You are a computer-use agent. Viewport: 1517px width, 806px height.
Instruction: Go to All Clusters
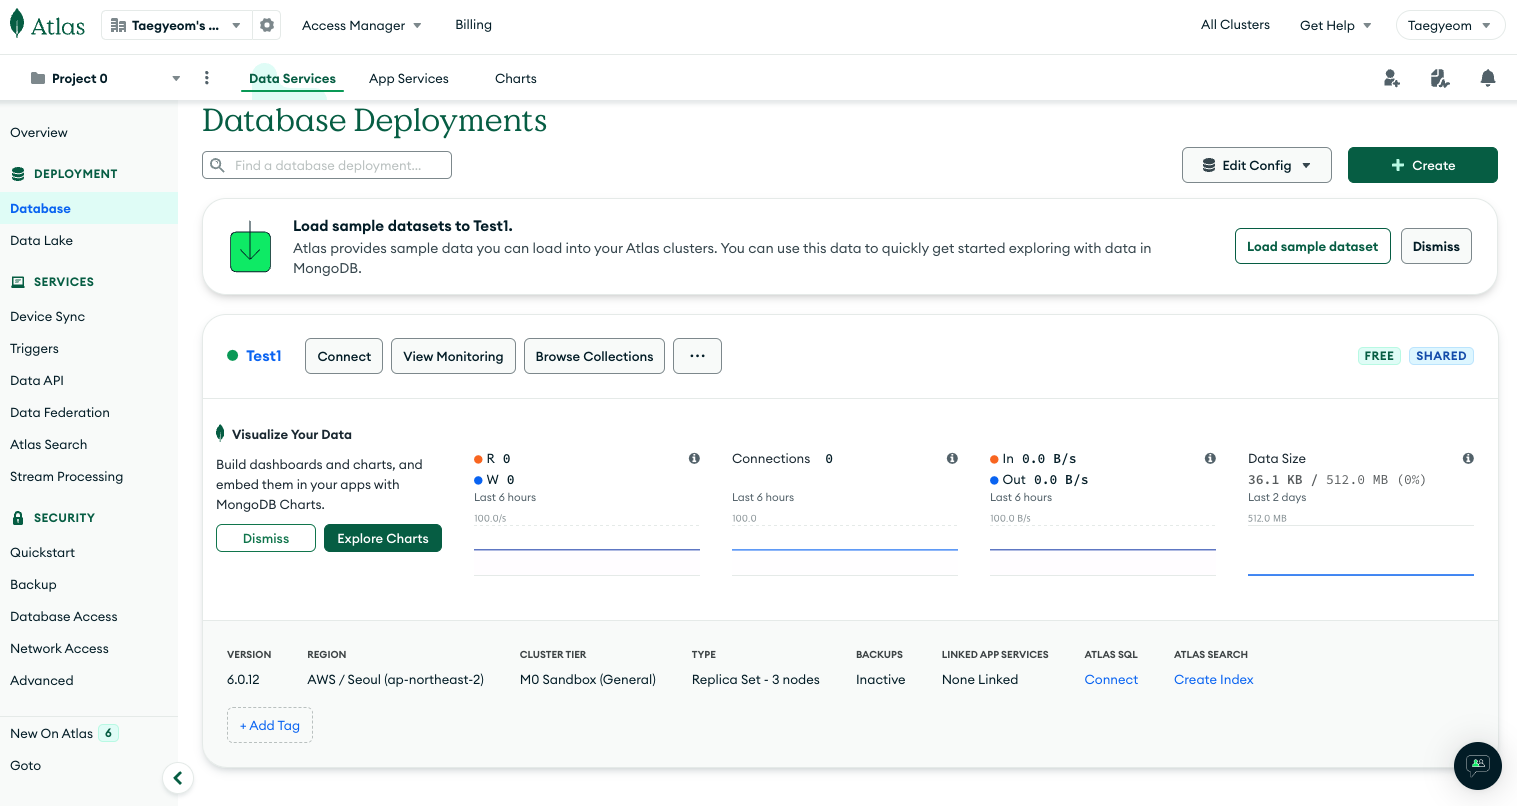(1235, 24)
